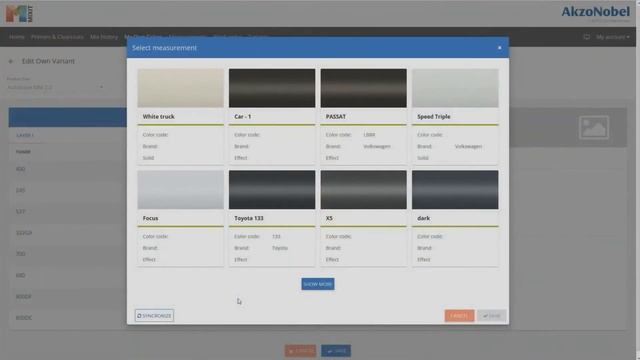
Task: Click the grey Done button in dialog
Action: point(492,316)
